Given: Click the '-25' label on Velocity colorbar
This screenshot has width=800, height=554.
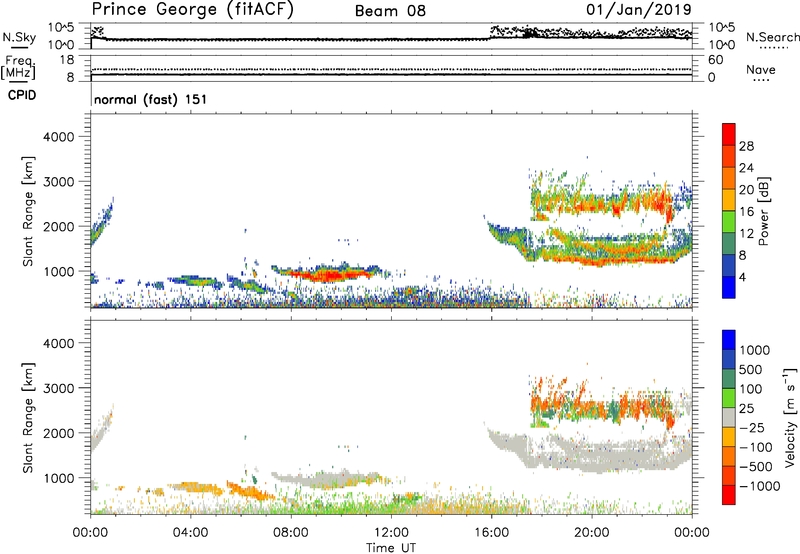Looking at the screenshot, I should point(752,428).
